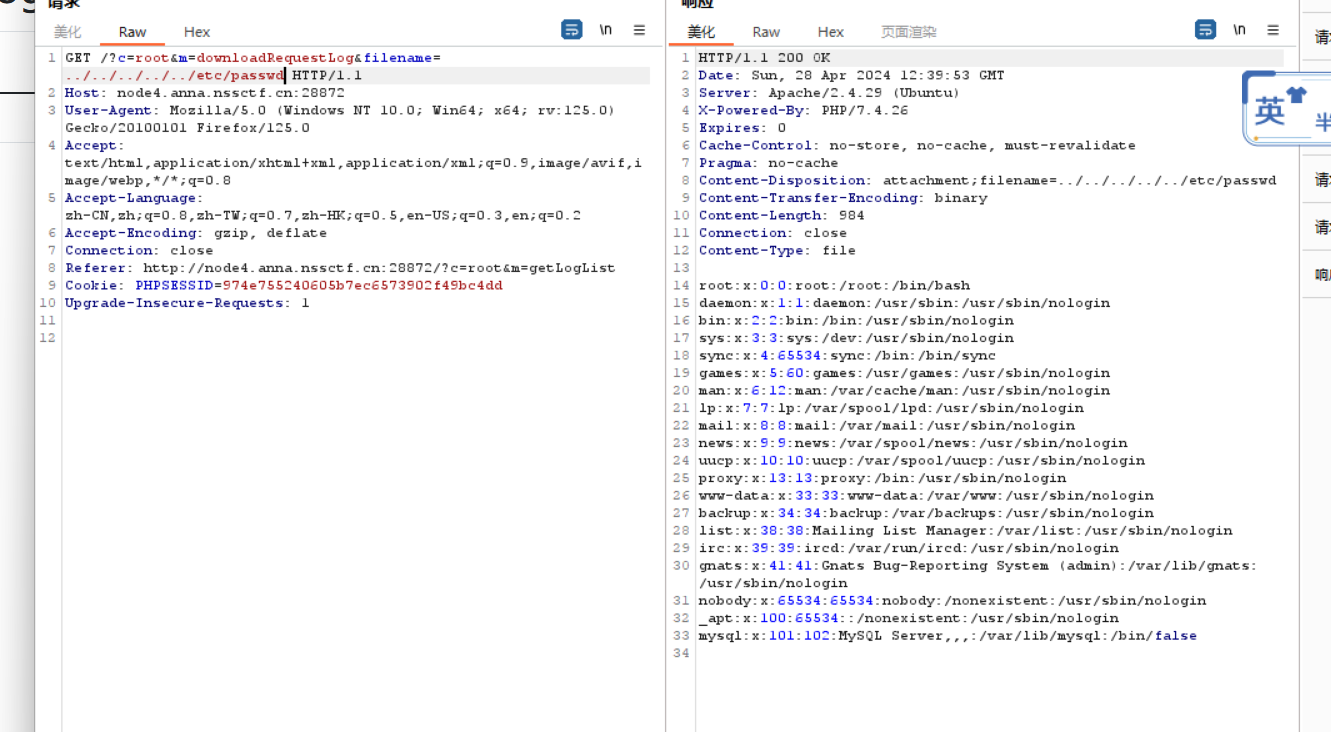Open the 页面渲染 render tab

coord(909,32)
